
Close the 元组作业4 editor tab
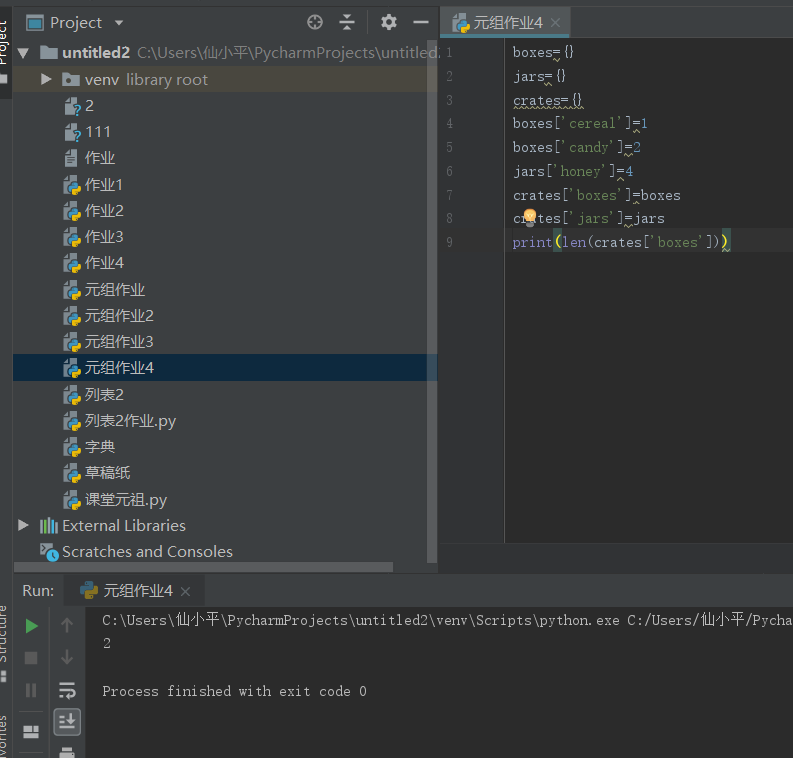click(x=555, y=23)
